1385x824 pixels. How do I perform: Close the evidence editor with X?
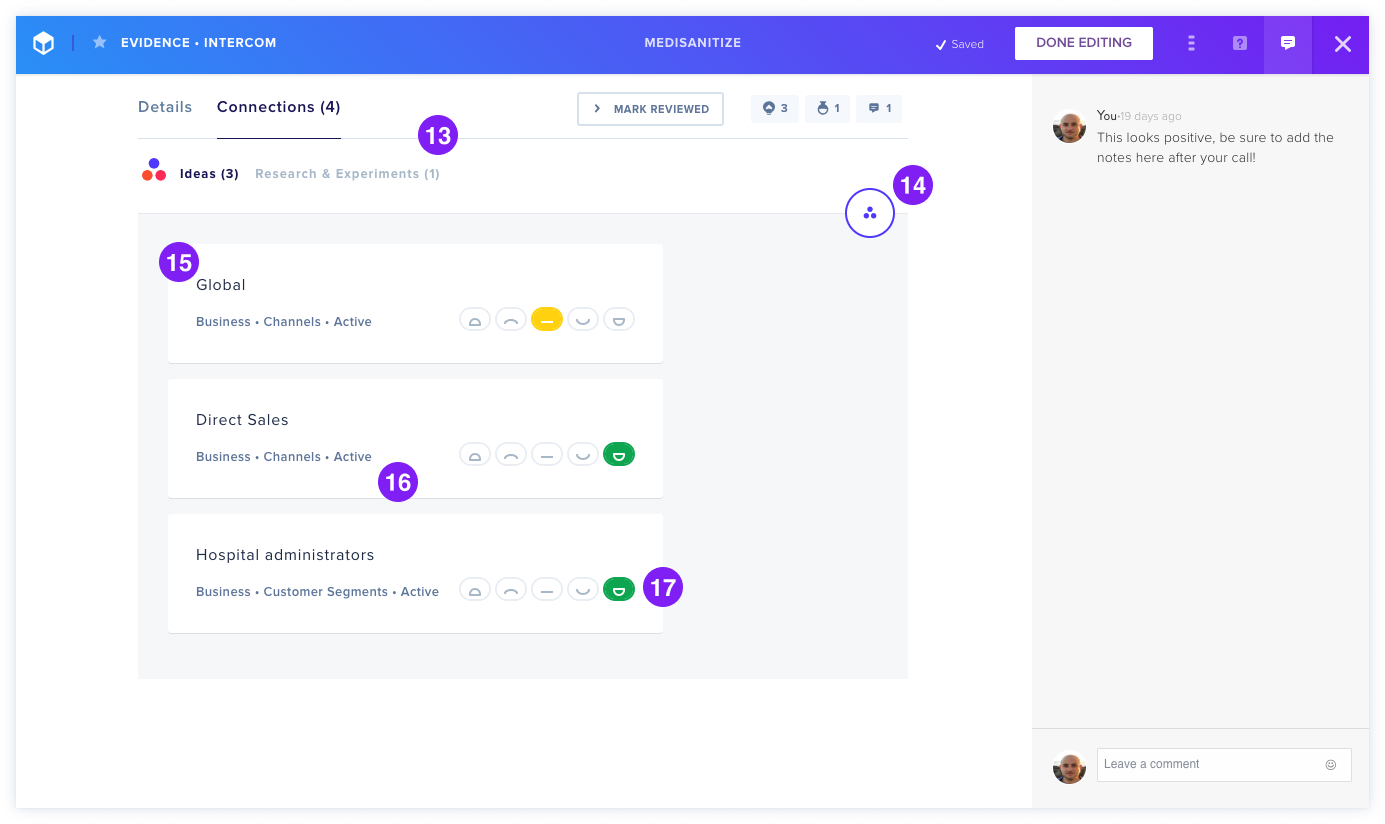1343,43
